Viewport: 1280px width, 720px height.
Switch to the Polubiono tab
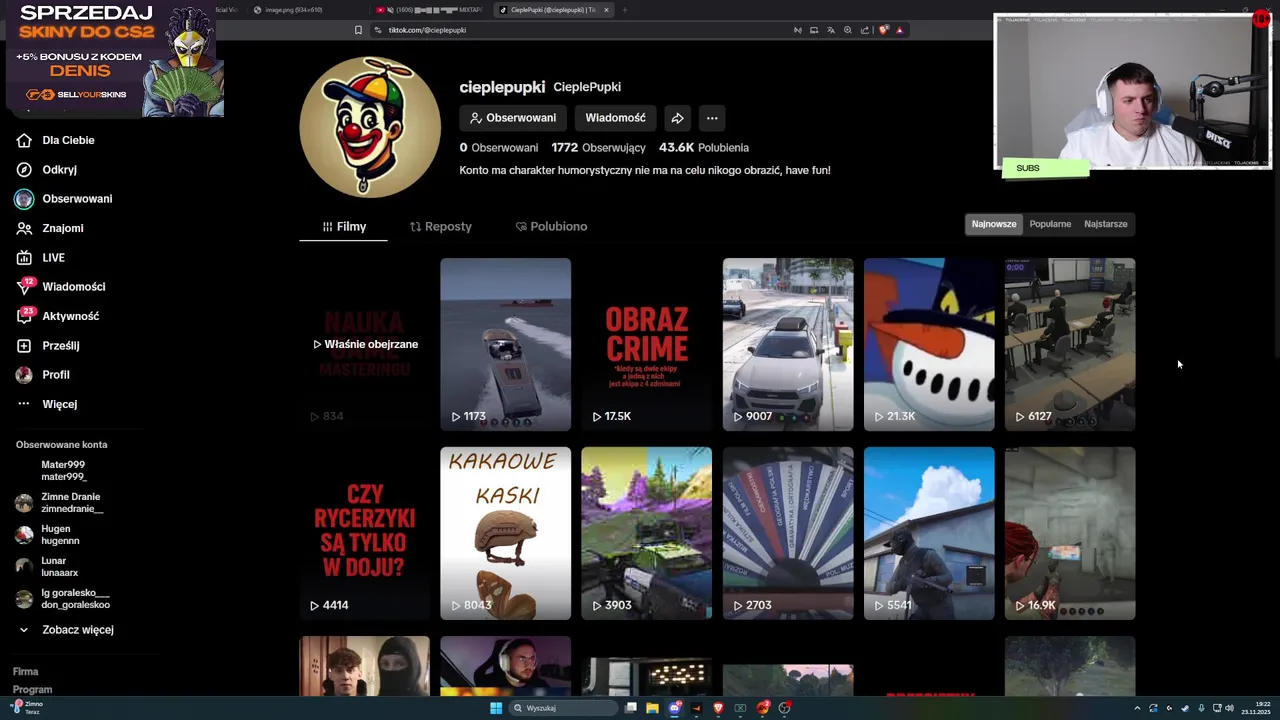(x=551, y=227)
